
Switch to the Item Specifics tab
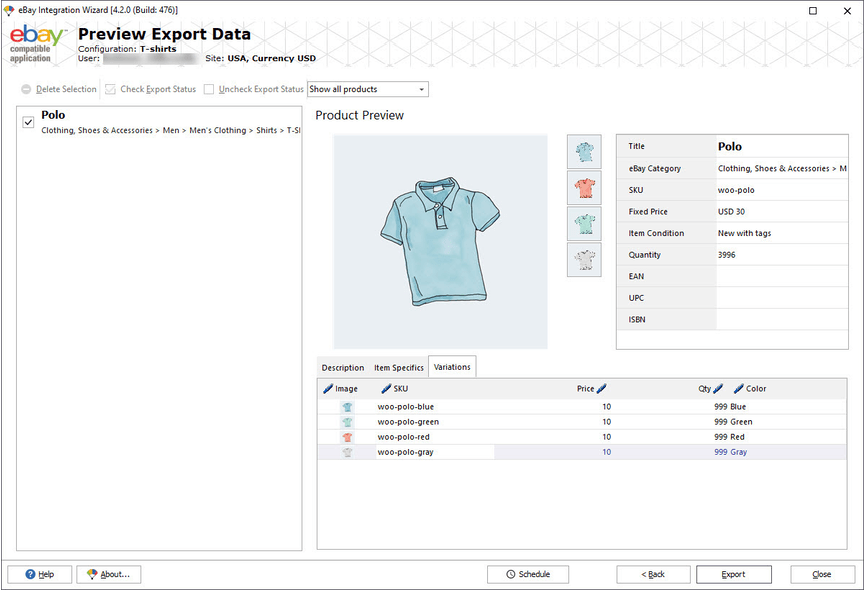pyautogui.click(x=399, y=367)
